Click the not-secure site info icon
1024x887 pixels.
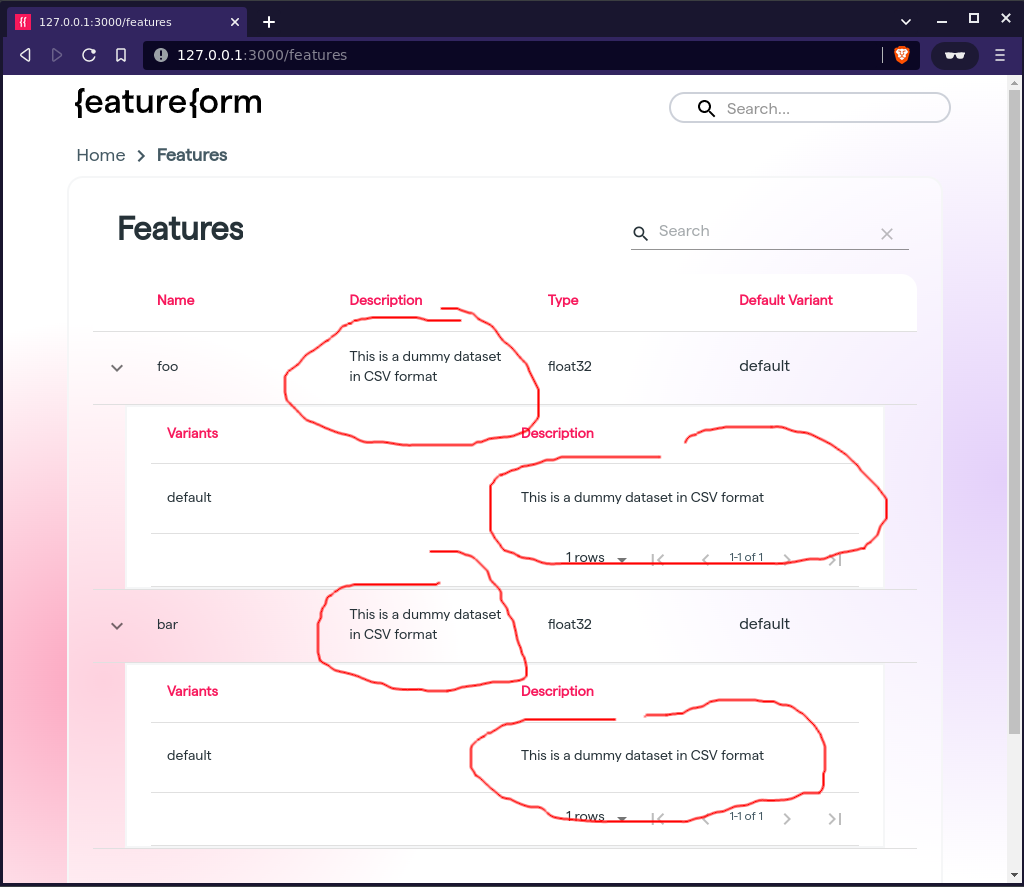click(161, 55)
